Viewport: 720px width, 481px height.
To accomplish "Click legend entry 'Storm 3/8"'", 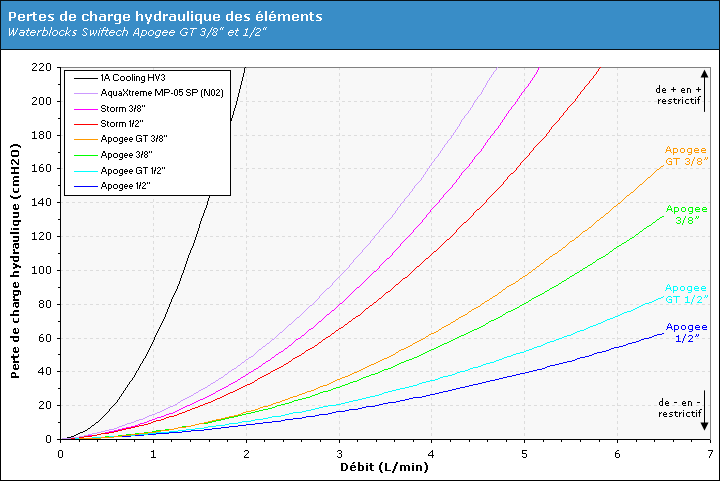I will click(x=123, y=109).
